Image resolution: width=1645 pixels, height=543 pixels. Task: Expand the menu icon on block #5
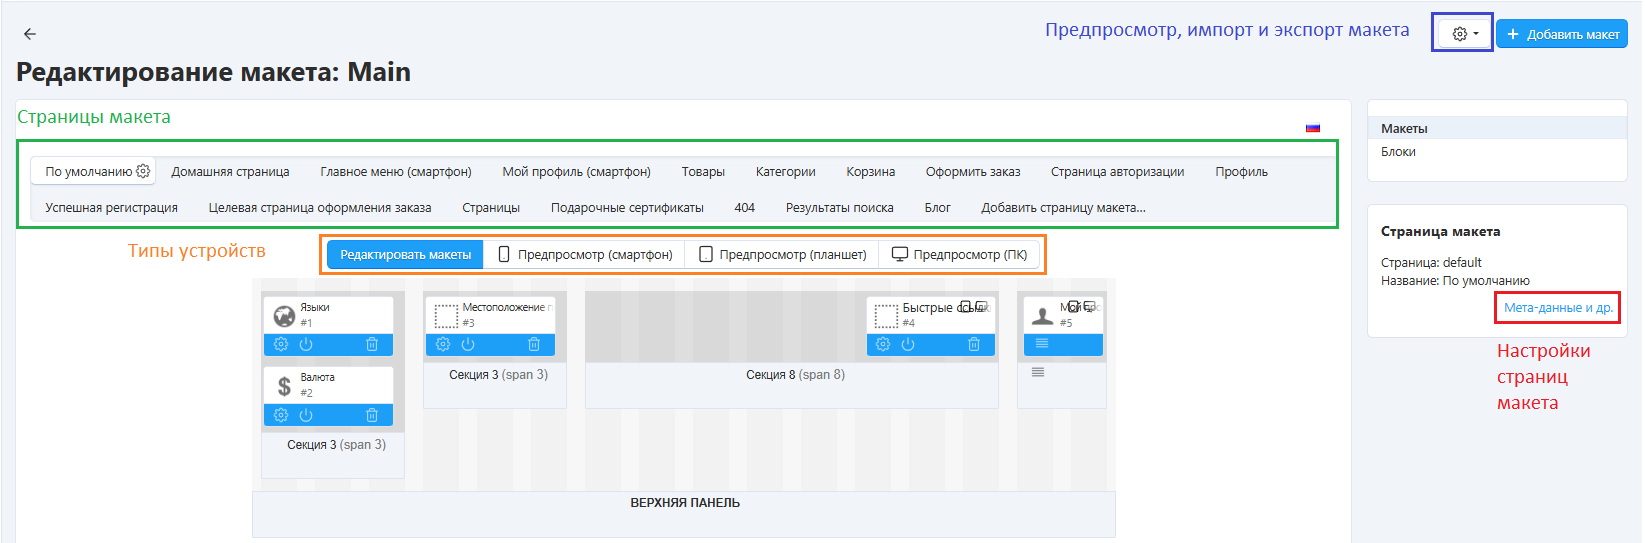[1042, 344]
